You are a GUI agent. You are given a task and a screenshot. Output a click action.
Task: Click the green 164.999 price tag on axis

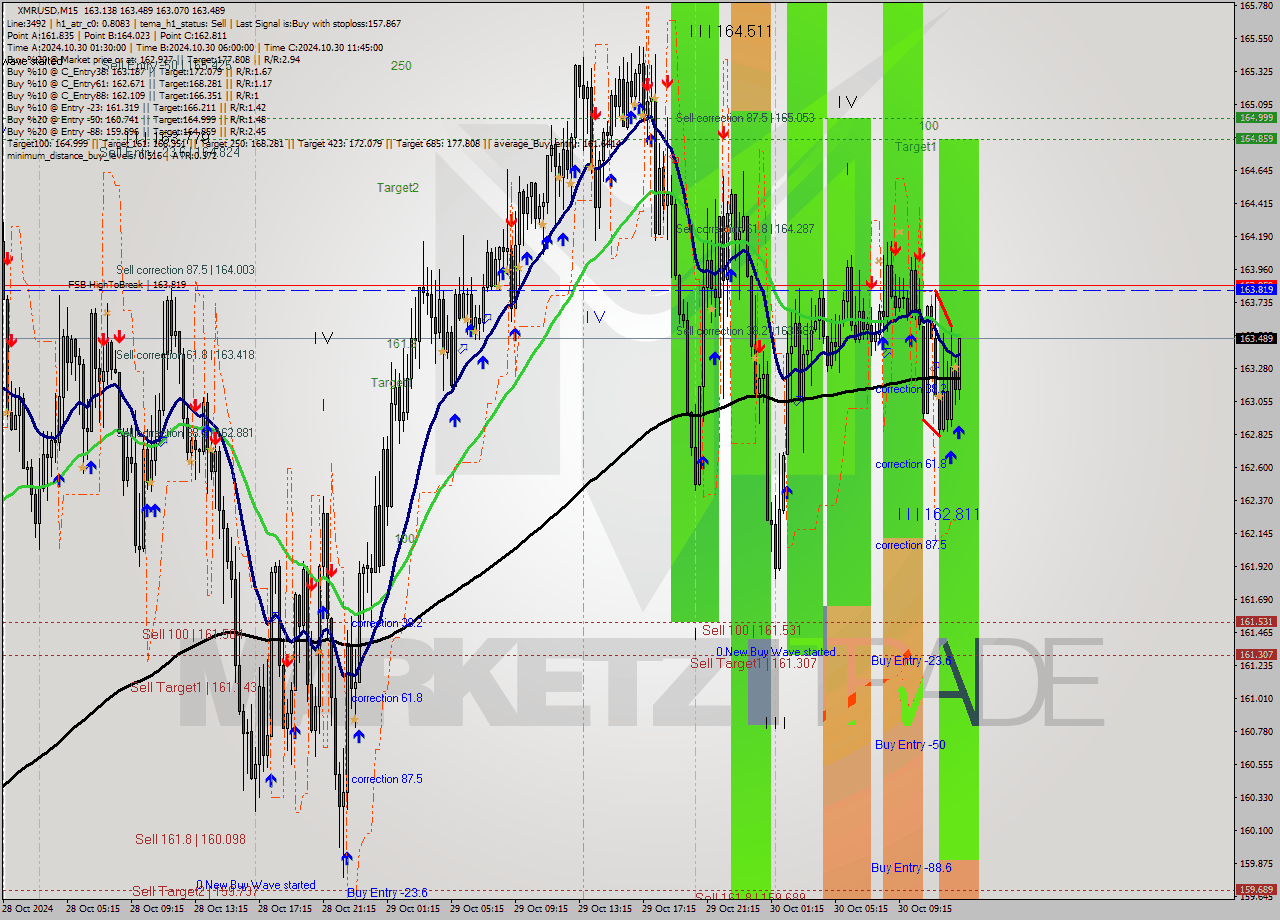point(1256,118)
